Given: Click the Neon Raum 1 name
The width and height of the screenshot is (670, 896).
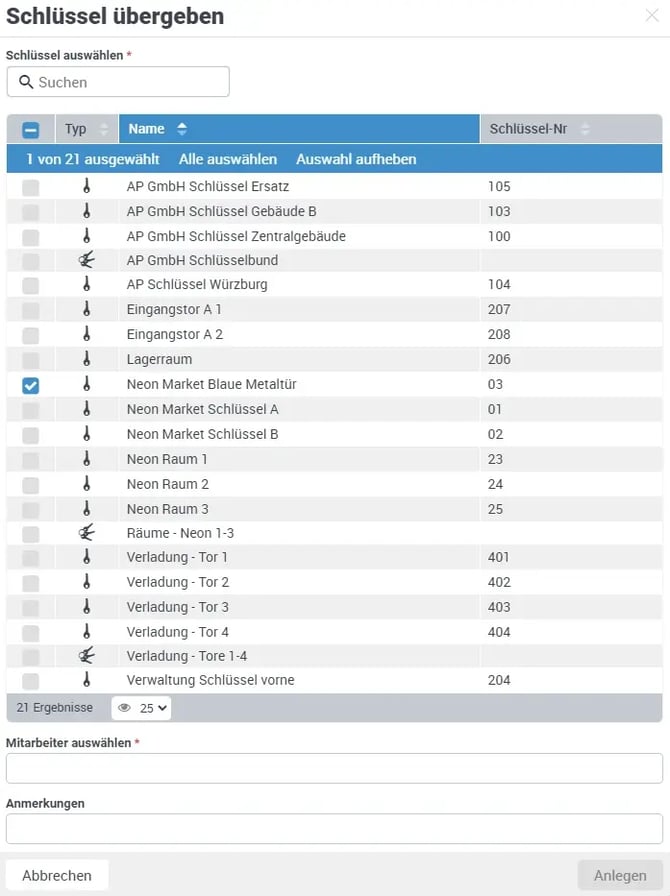Looking at the screenshot, I should 167,459.
